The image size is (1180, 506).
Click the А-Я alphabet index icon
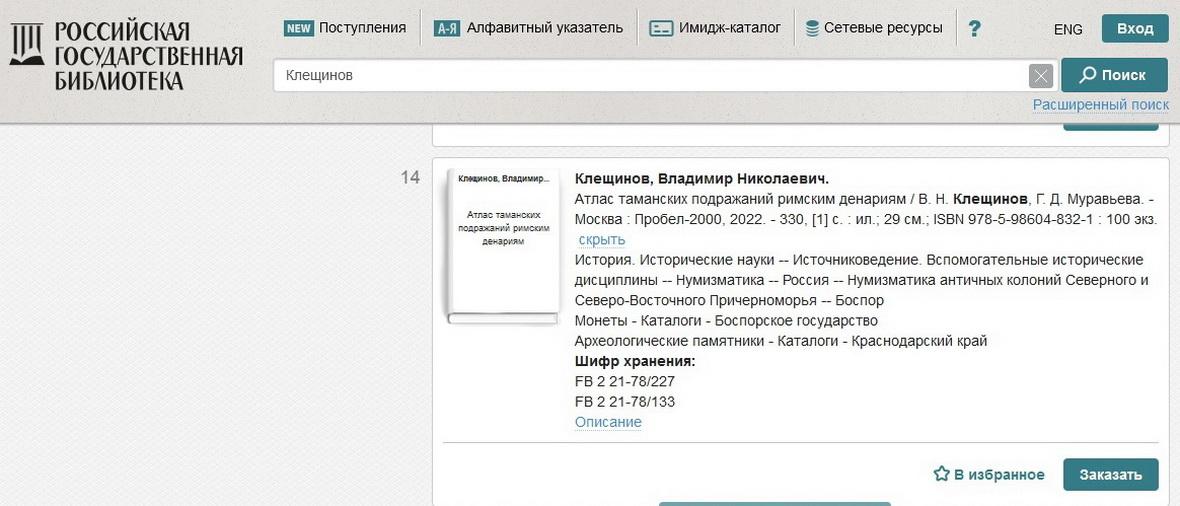[447, 29]
